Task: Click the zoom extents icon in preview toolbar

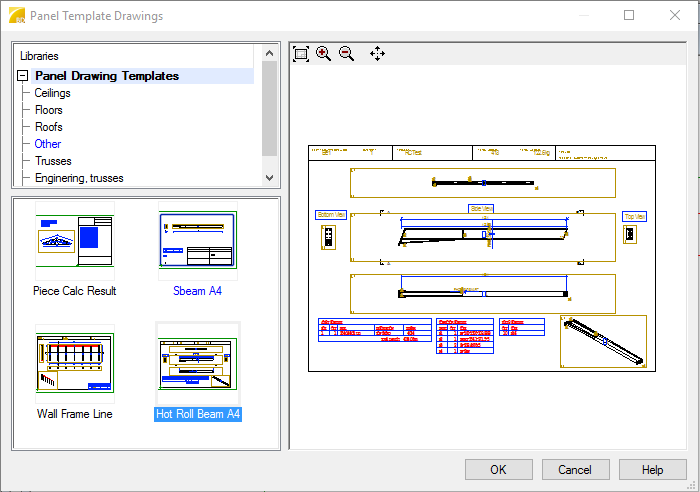Action: (x=301, y=54)
